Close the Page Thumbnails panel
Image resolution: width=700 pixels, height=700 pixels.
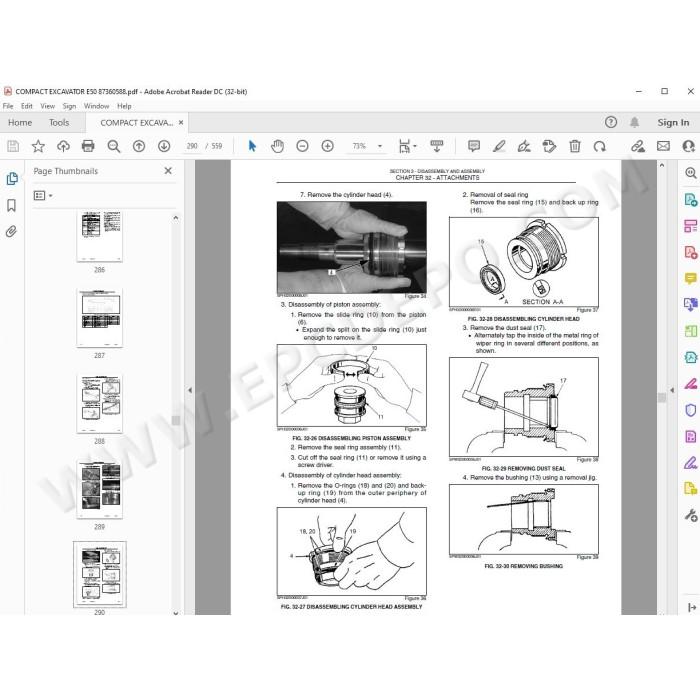click(168, 171)
